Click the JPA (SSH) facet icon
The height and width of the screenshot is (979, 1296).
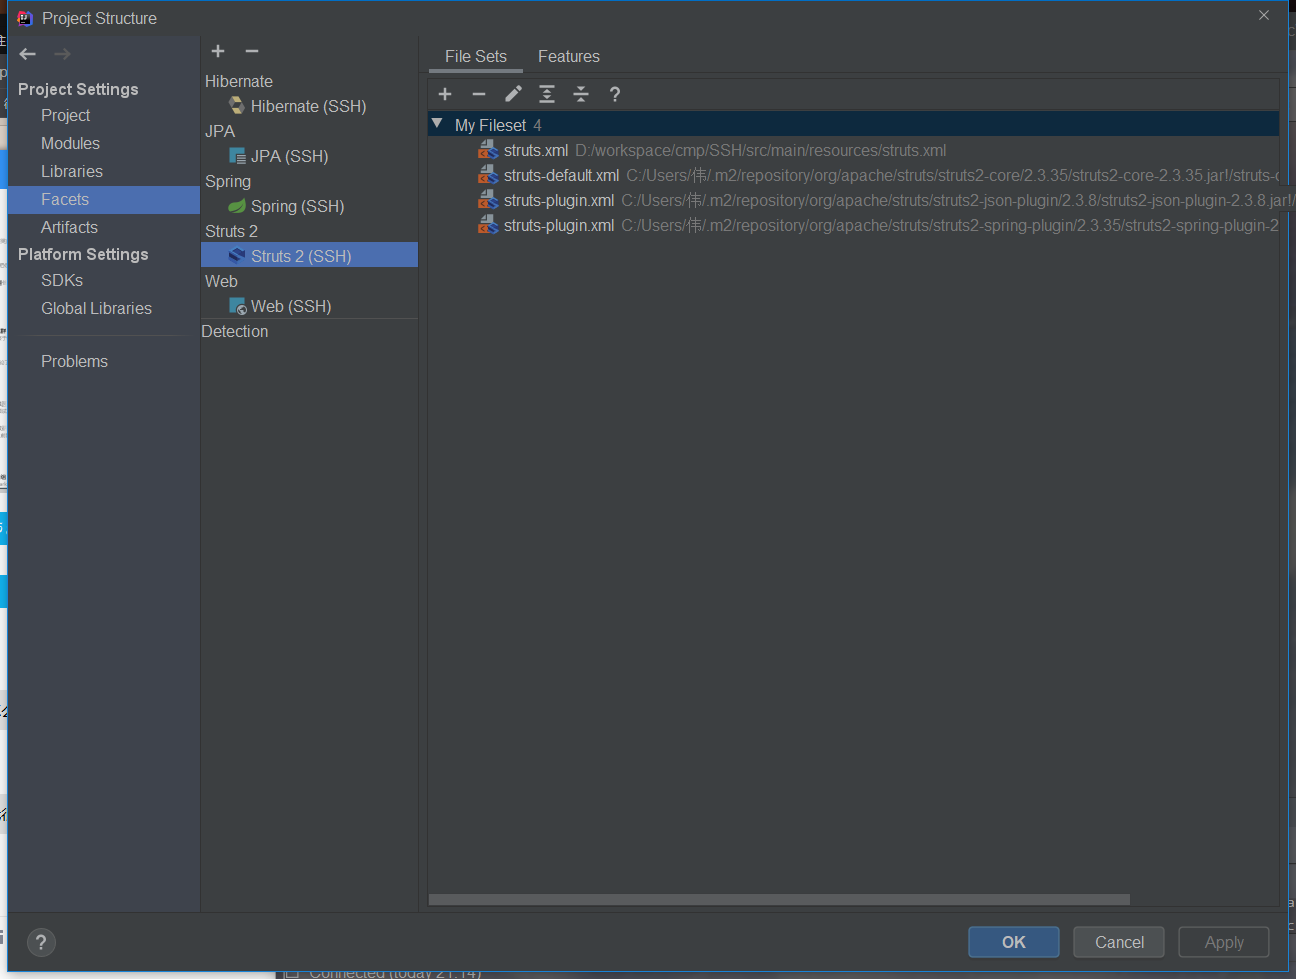237,156
